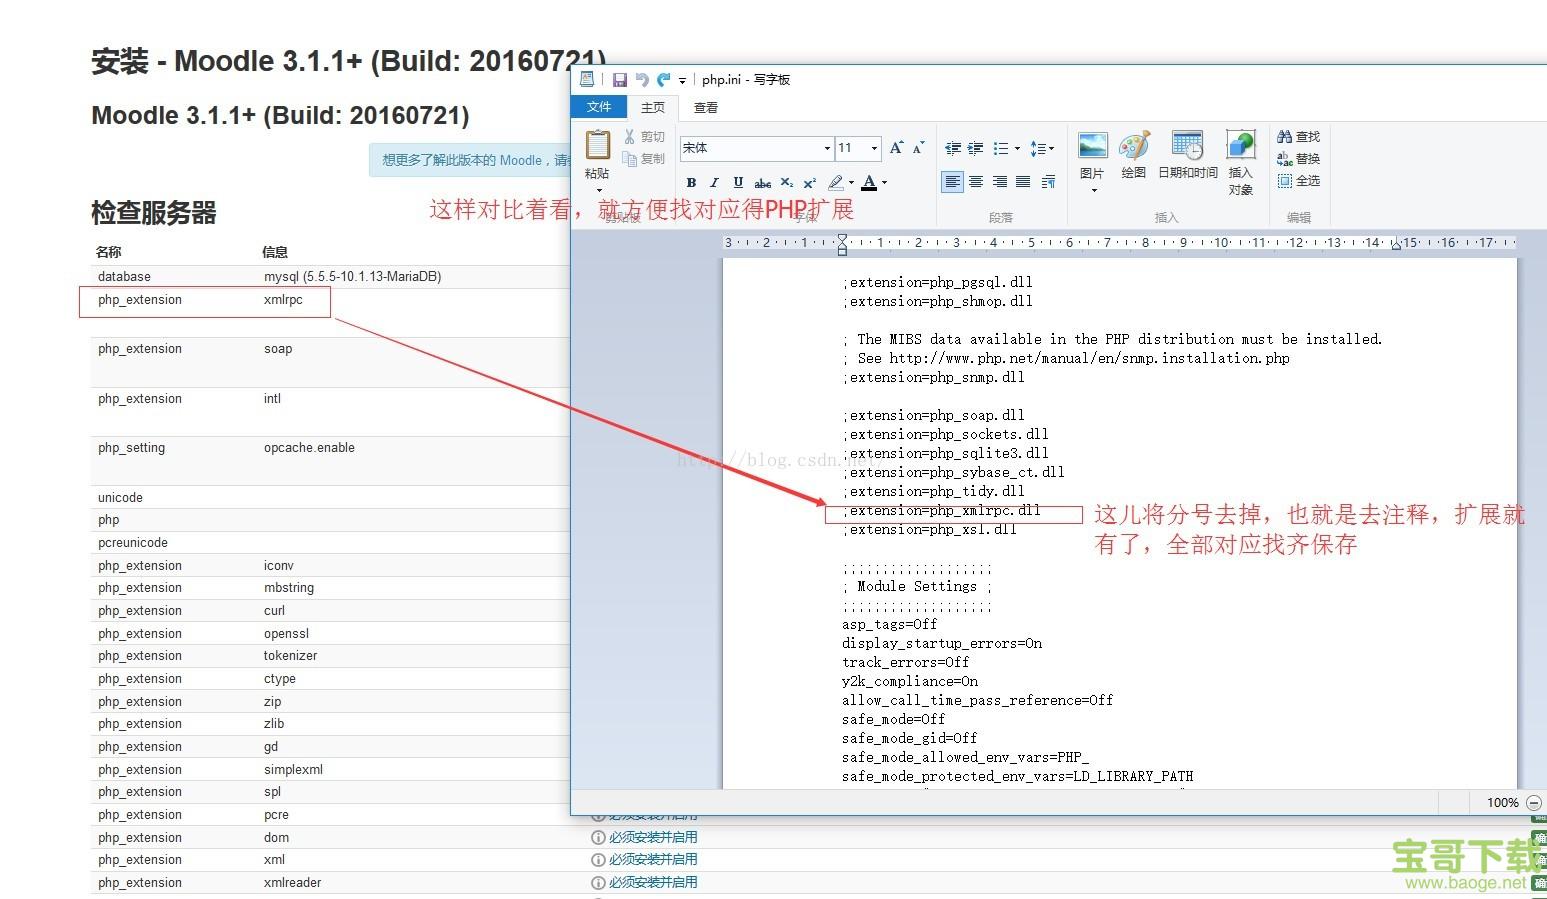
Task: Click the WordPad application icon in title bar
Action: click(587, 79)
